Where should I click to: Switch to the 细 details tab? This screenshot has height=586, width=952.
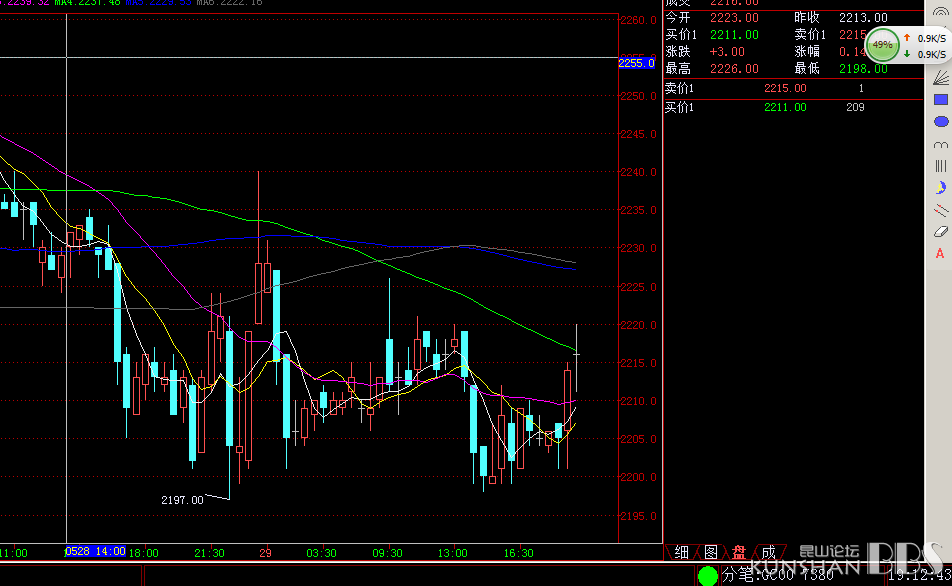[x=681, y=553]
